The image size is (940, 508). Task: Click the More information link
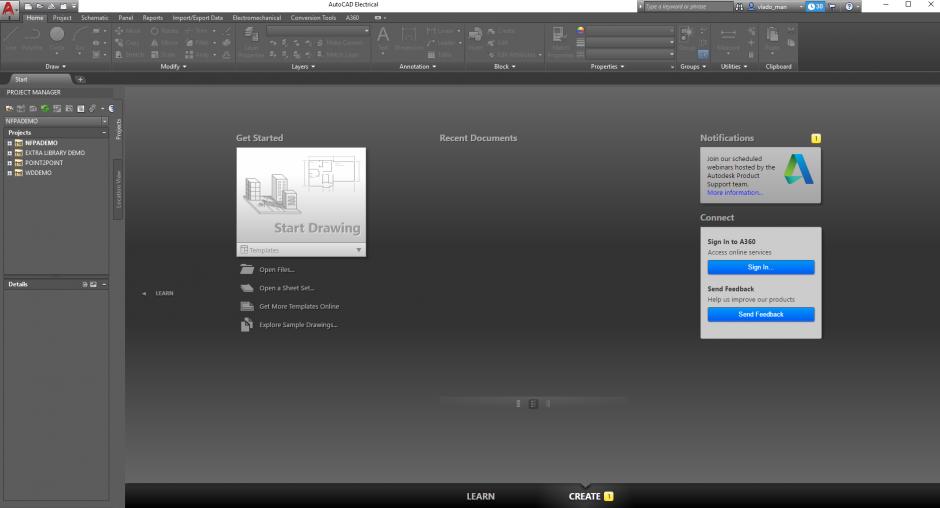pyautogui.click(x=734, y=193)
